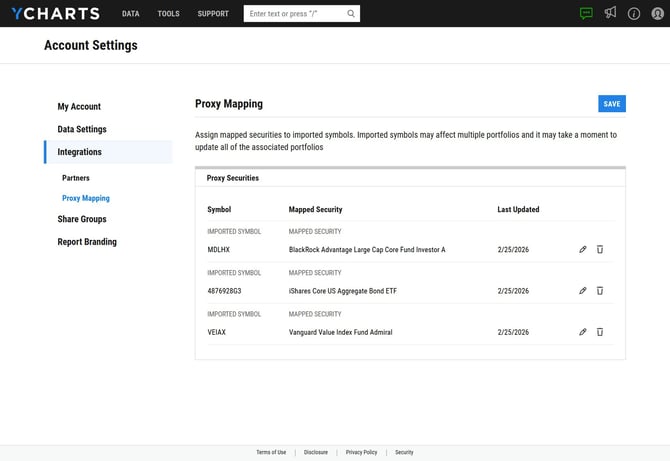This screenshot has width=670, height=461.
Task: Delete the VEIAX proxy mapping
Action: pyautogui.click(x=600, y=332)
